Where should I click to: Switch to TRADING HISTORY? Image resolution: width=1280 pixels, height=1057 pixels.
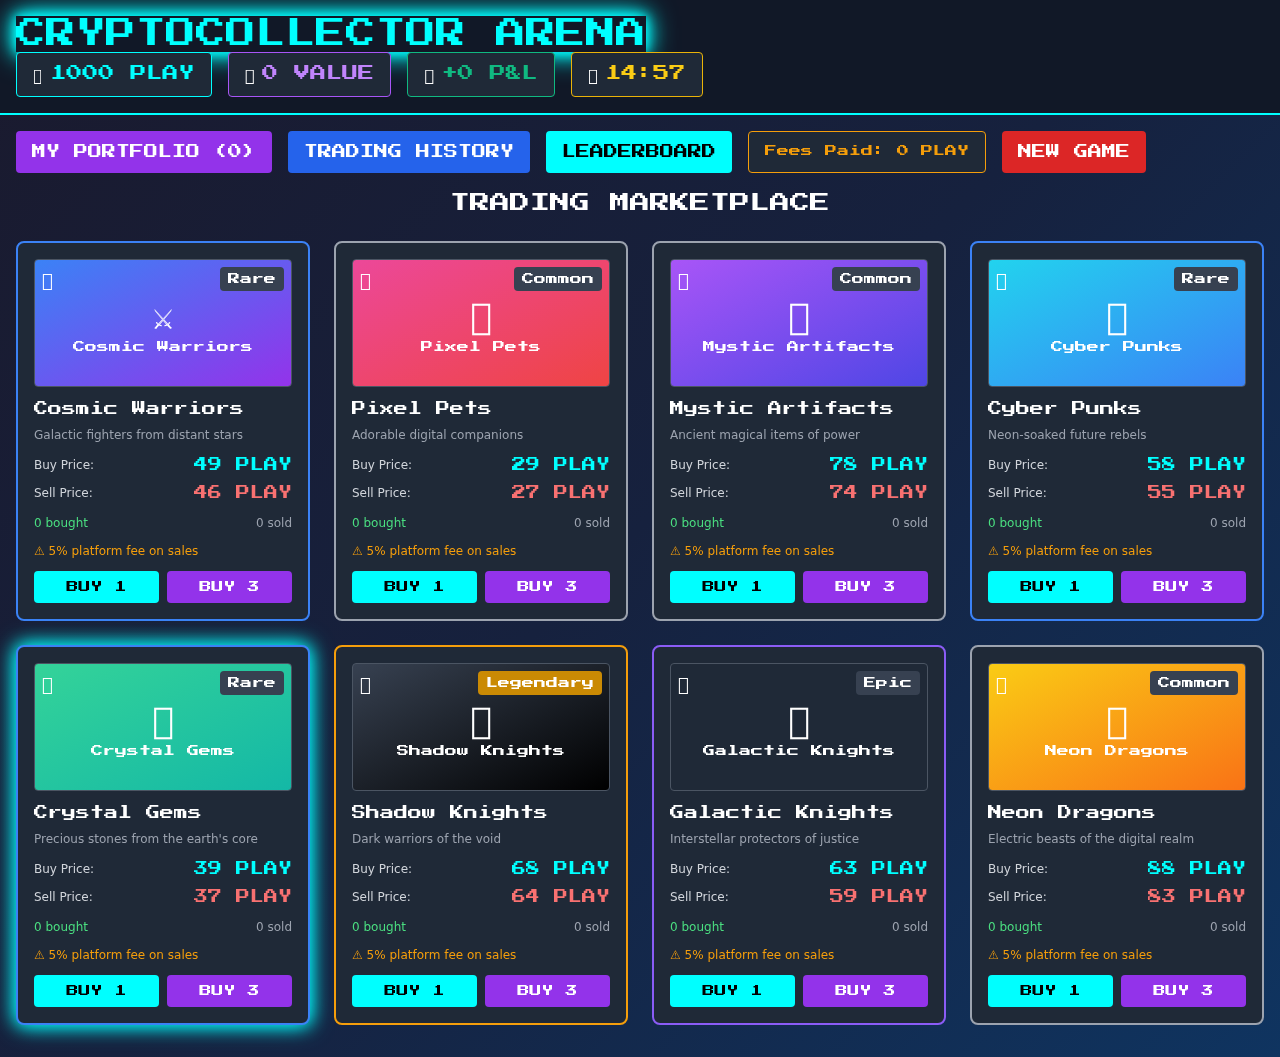click(408, 151)
